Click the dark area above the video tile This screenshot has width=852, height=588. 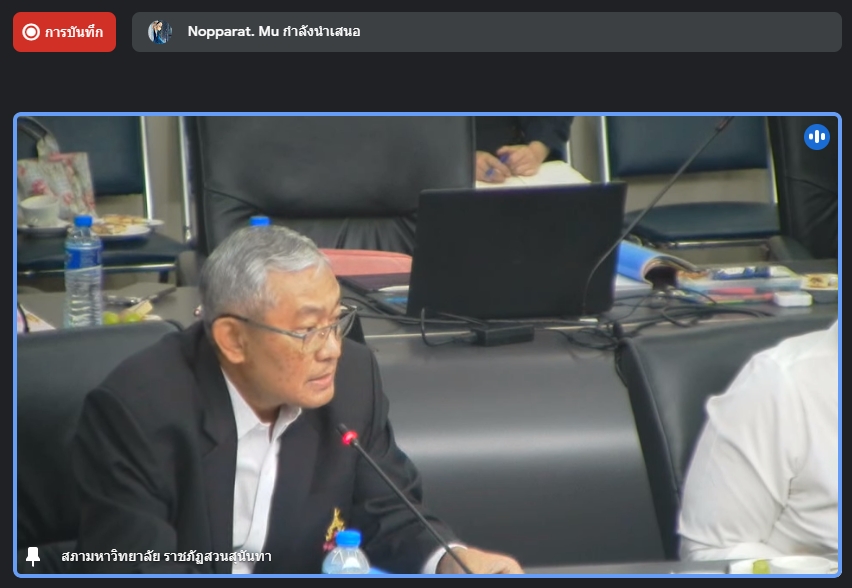426,85
